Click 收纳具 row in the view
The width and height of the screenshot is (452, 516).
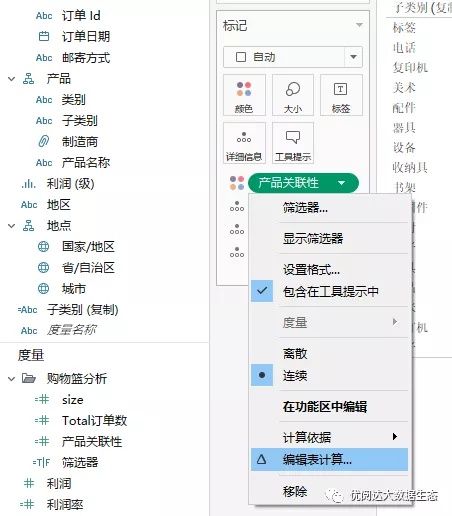tap(410, 167)
